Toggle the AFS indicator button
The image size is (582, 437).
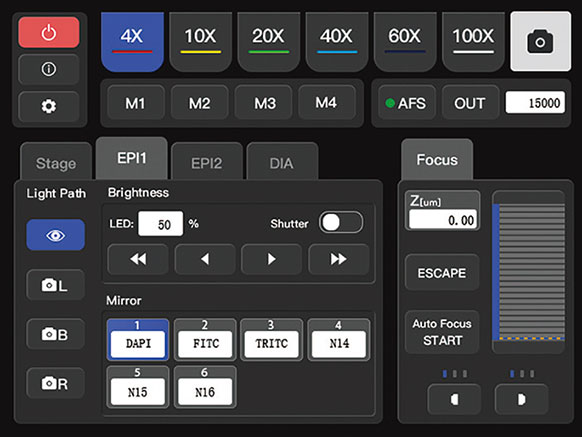(x=406, y=103)
